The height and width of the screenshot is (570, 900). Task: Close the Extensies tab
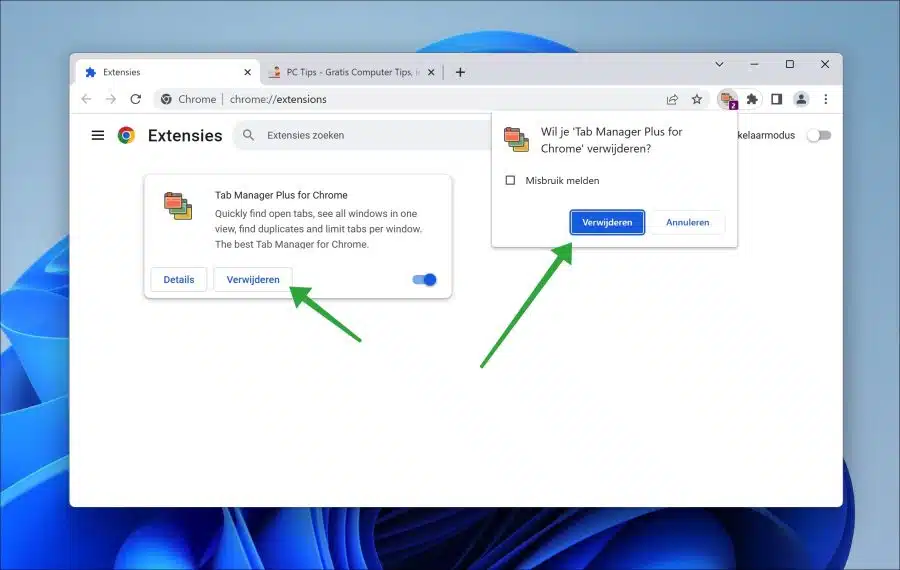247,72
